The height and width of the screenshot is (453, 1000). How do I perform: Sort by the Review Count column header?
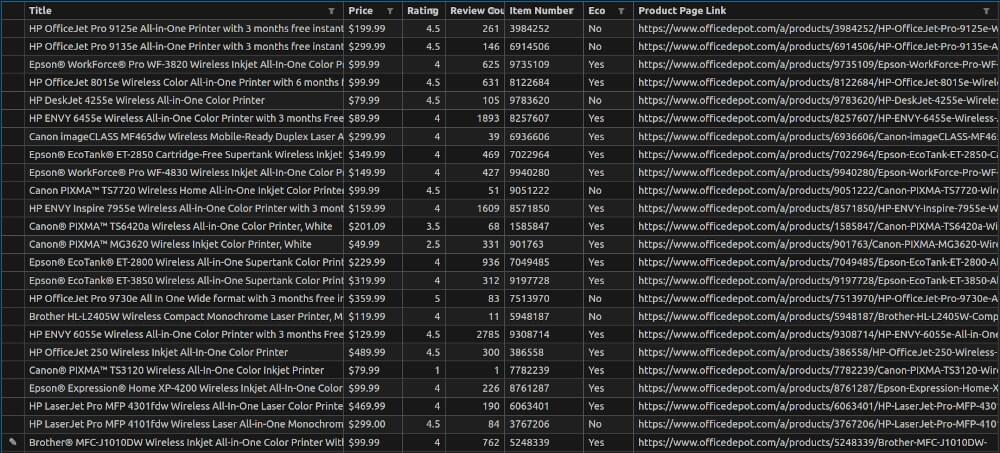click(476, 11)
